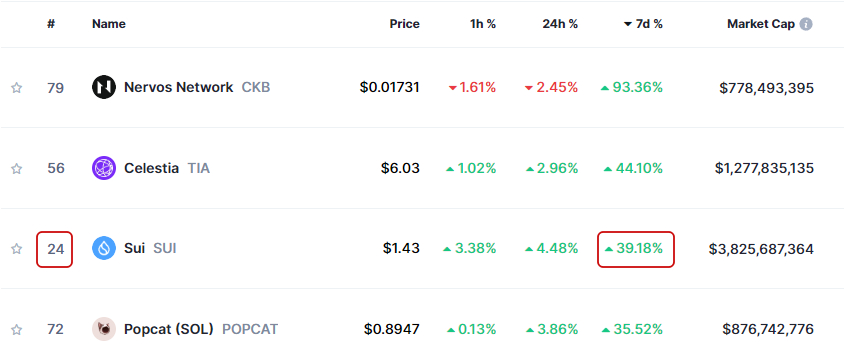
Task: Click the Market Cap column header
Action: 761,24
